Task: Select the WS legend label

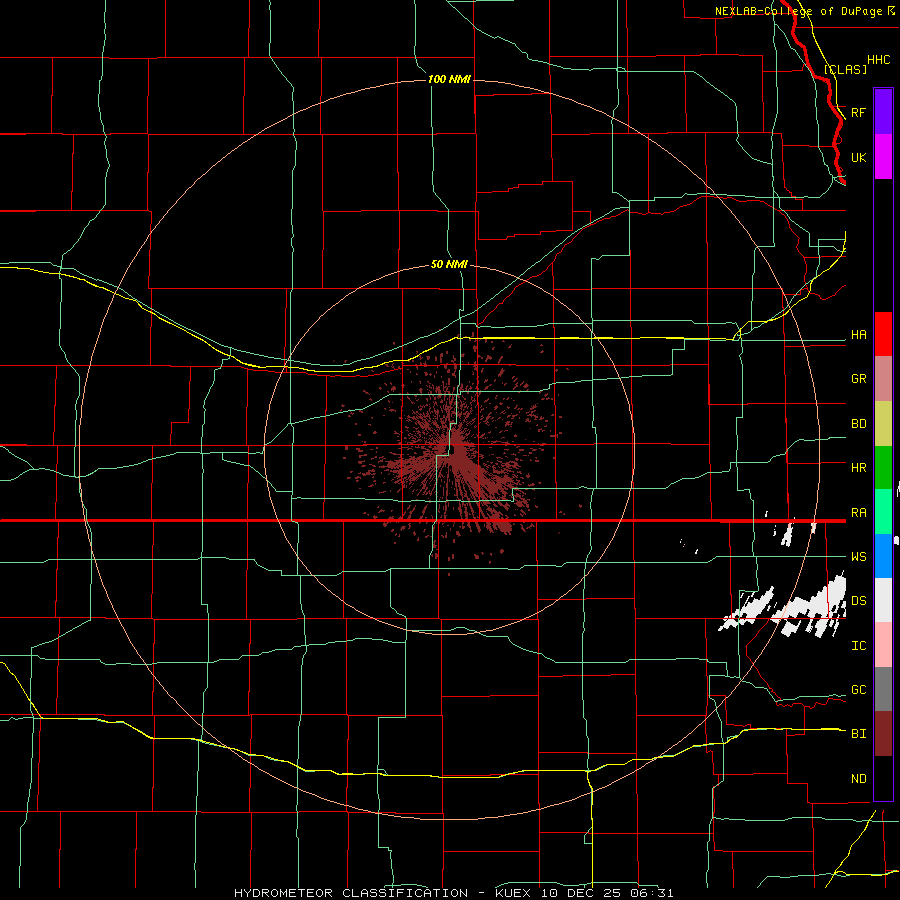Action: 858,557
